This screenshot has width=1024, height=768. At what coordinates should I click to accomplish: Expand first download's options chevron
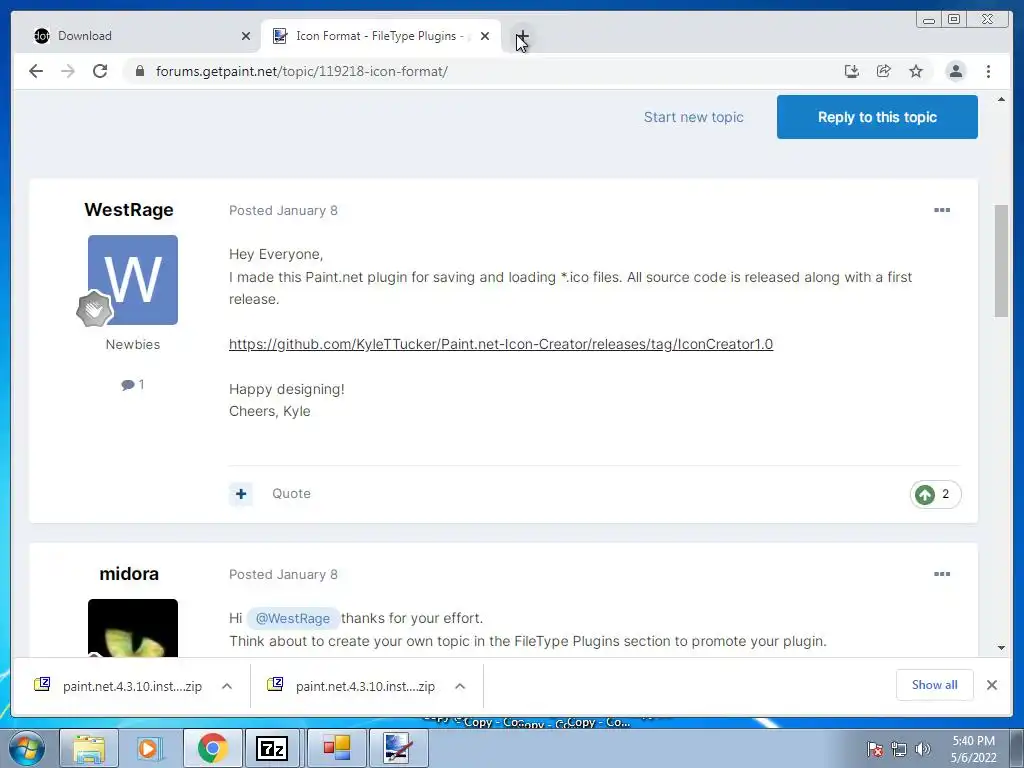tap(227, 686)
